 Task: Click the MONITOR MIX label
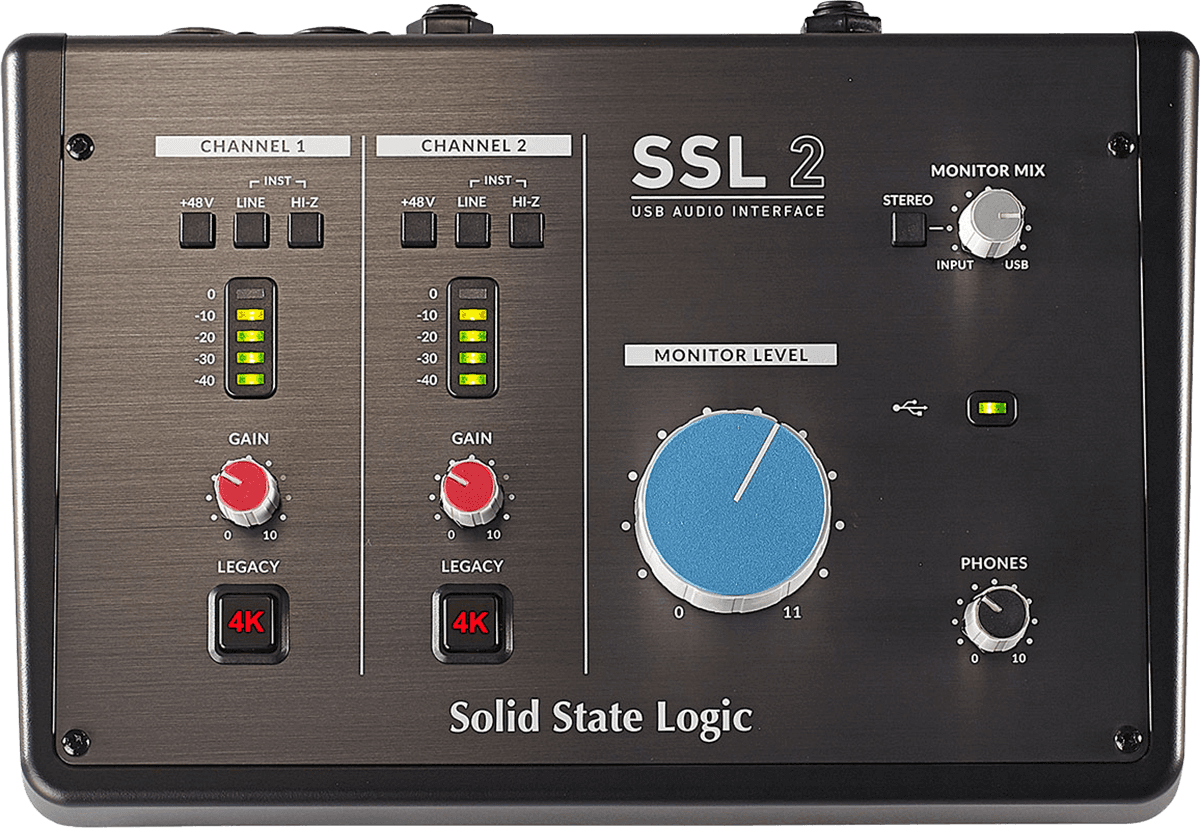coord(988,171)
